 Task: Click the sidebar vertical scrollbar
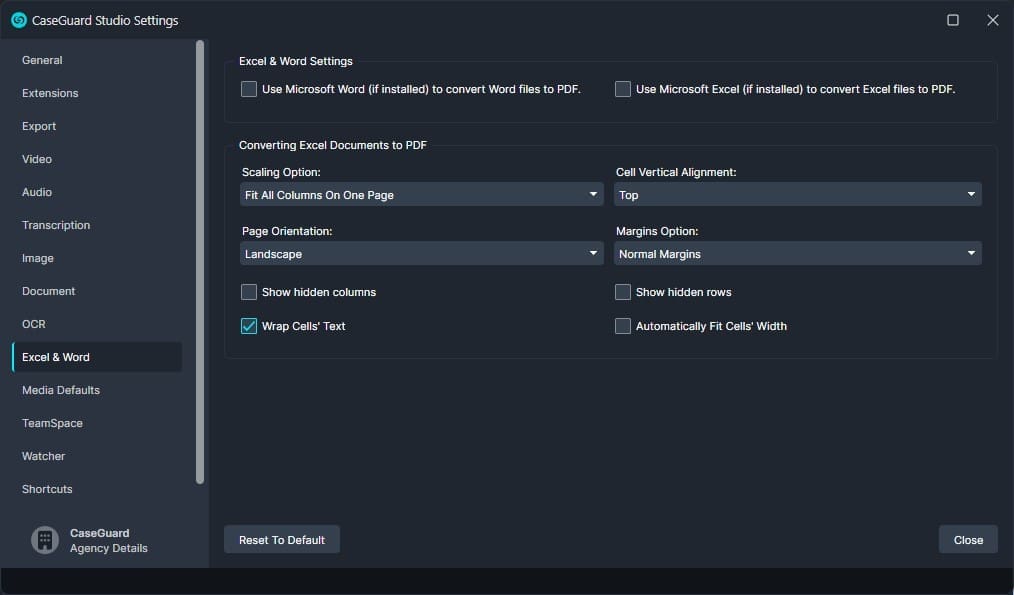tap(200, 260)
